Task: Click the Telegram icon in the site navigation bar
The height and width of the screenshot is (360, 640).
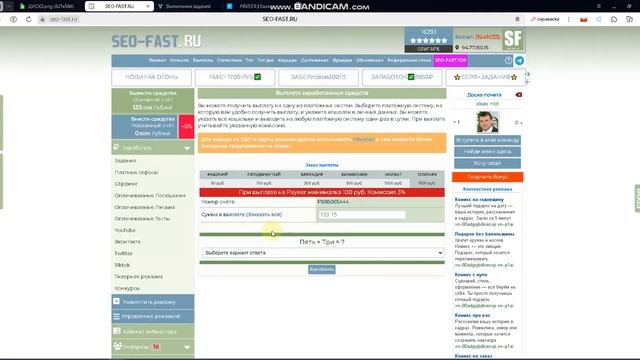Action: [519, 60]
